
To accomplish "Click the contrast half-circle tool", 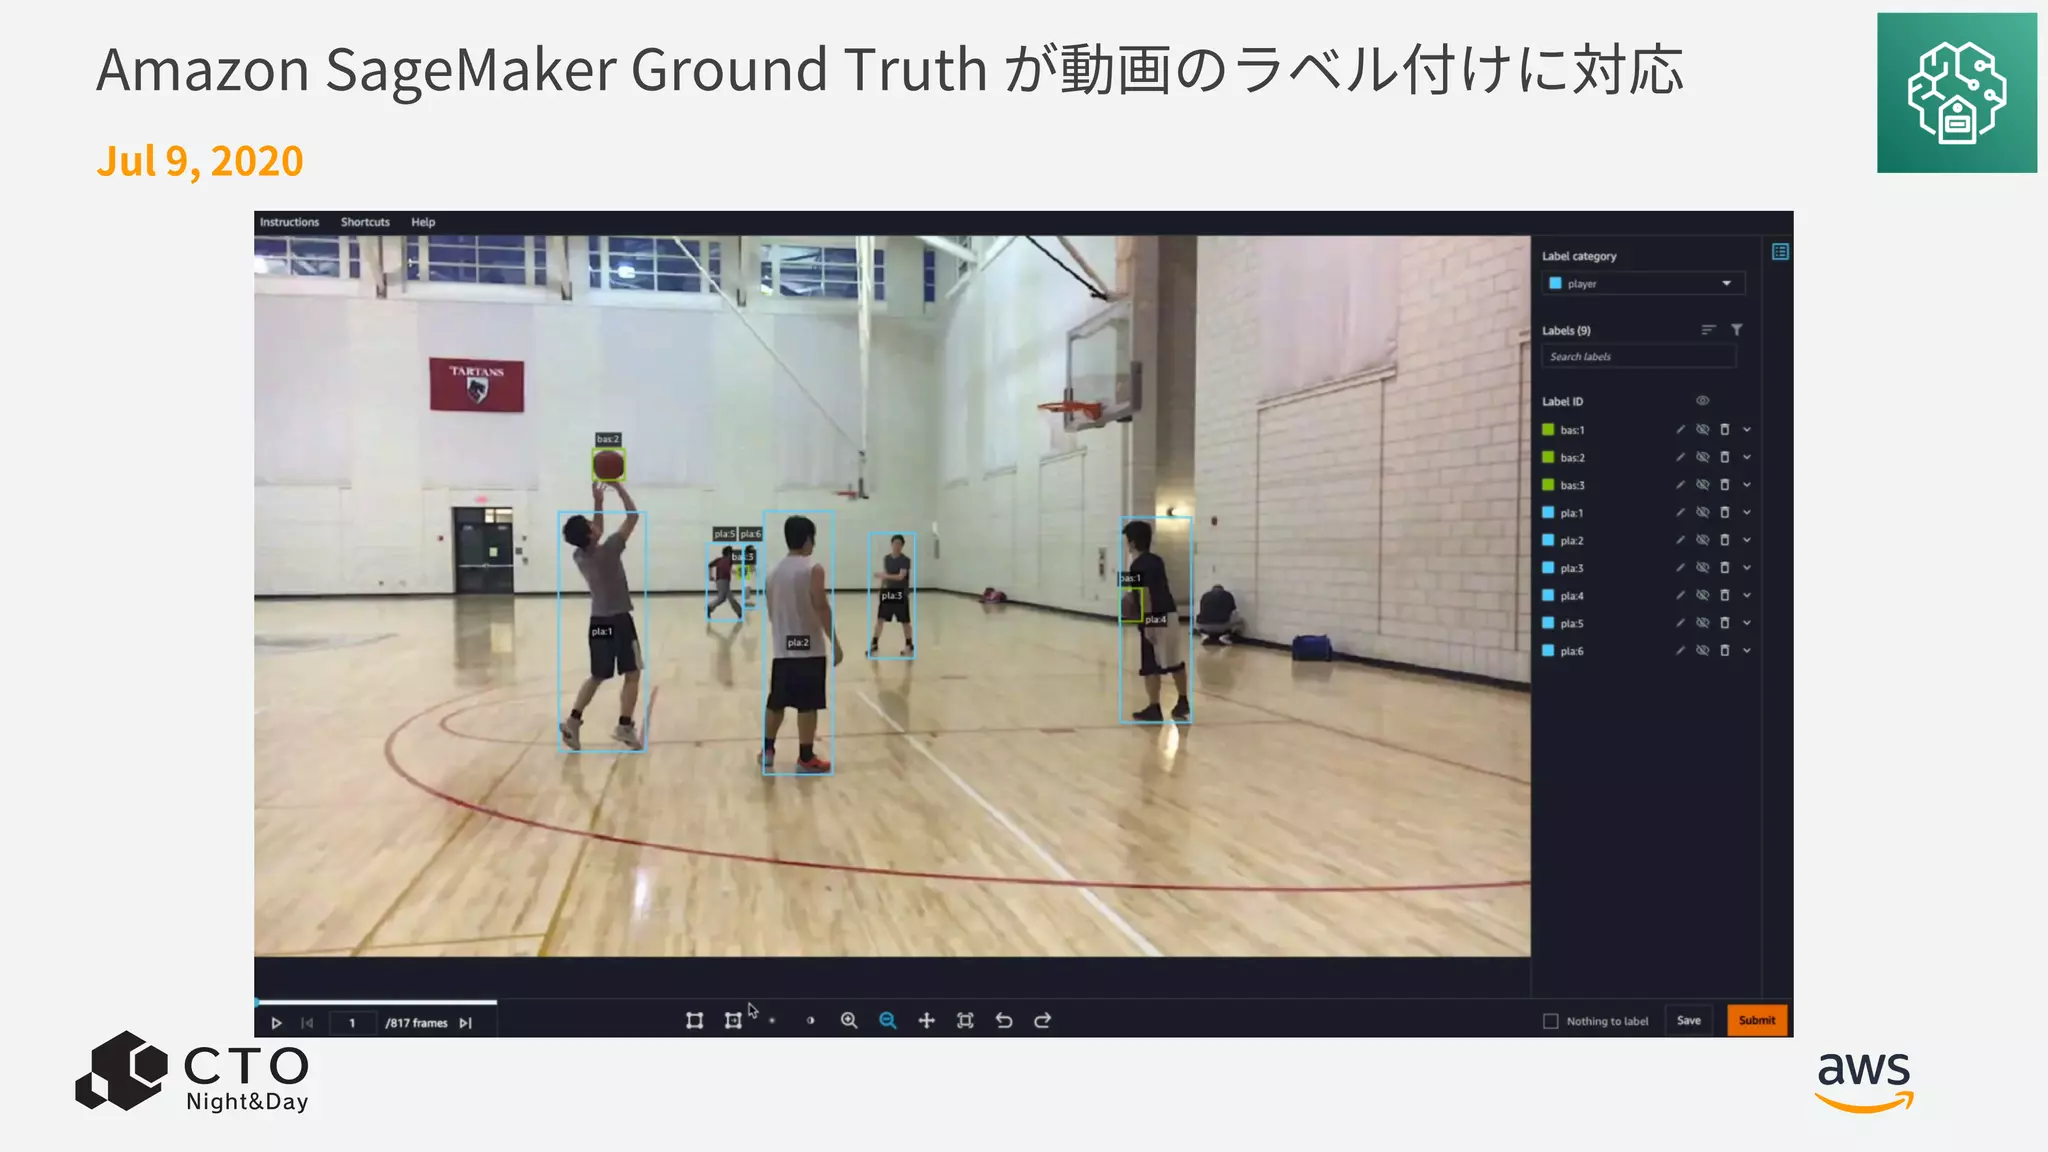I will tap(810, 1021).
